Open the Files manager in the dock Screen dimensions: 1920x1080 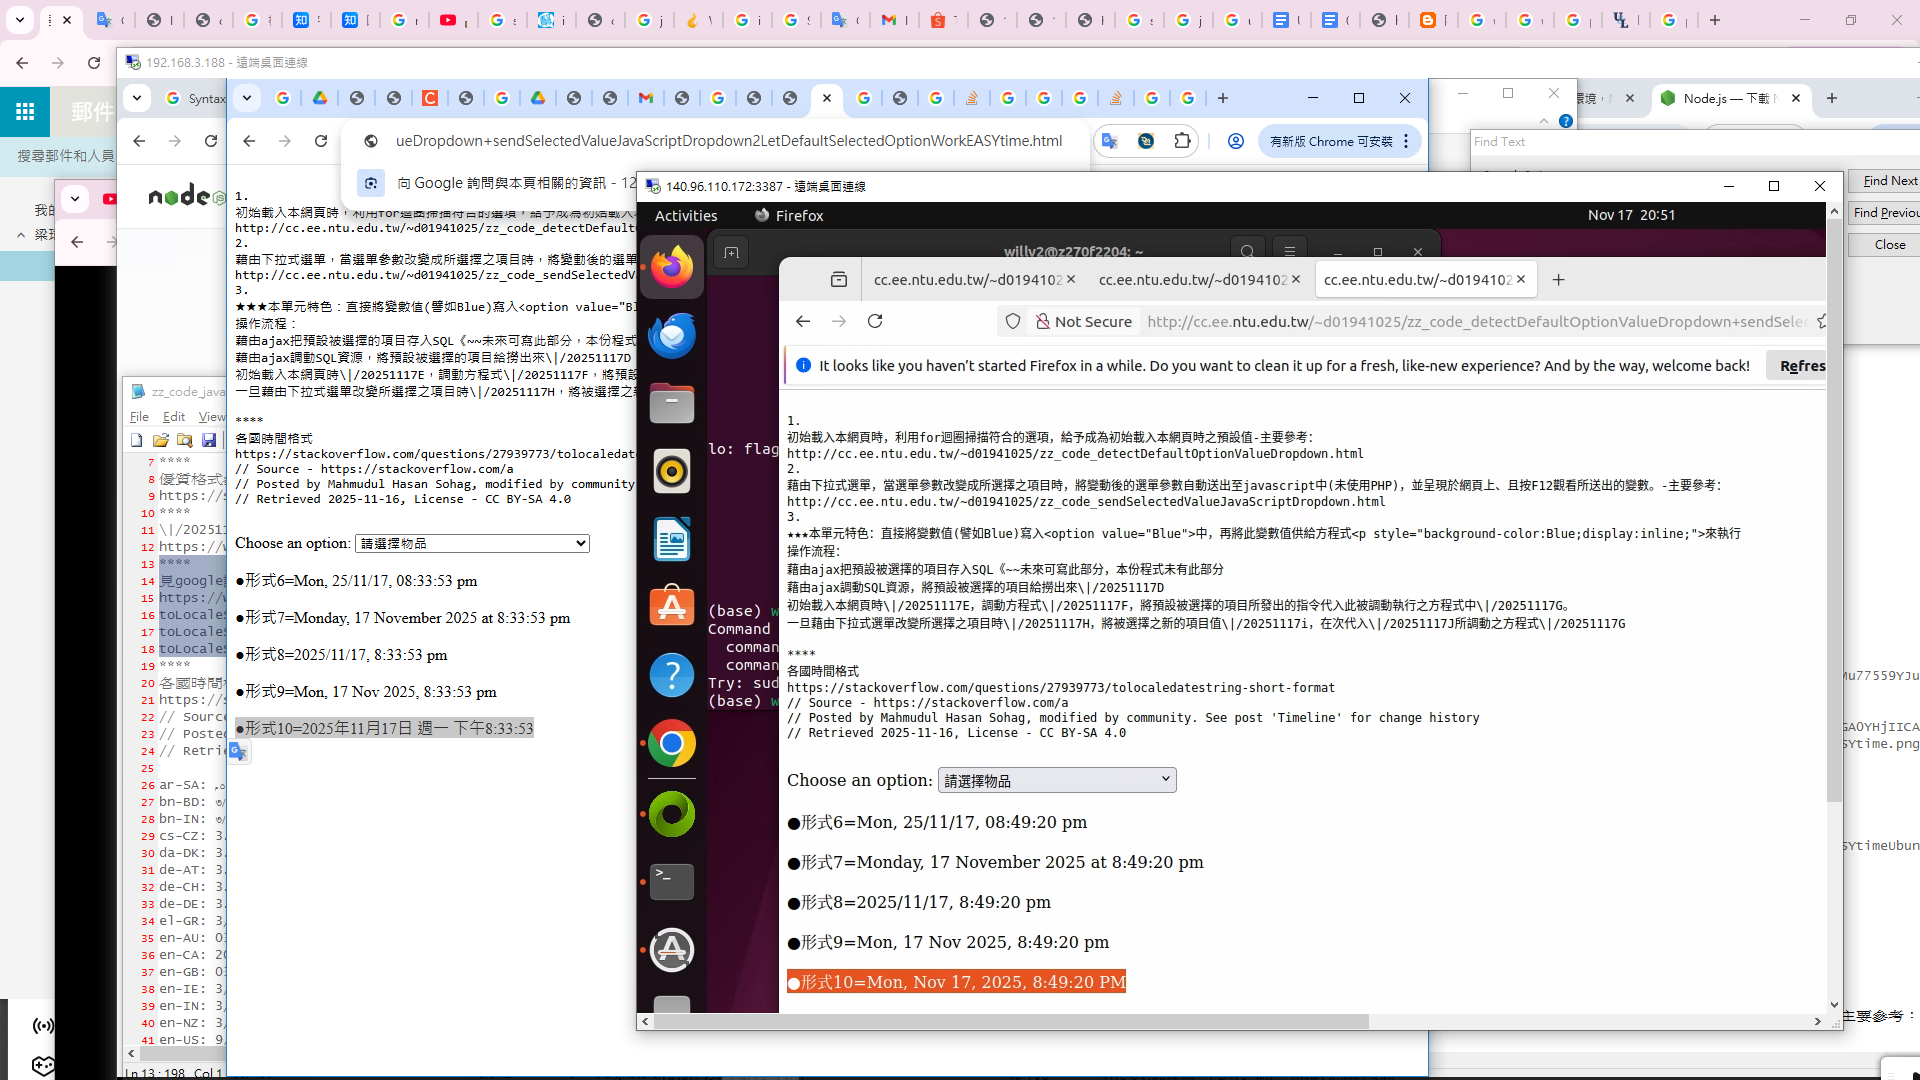coord(672,404)
